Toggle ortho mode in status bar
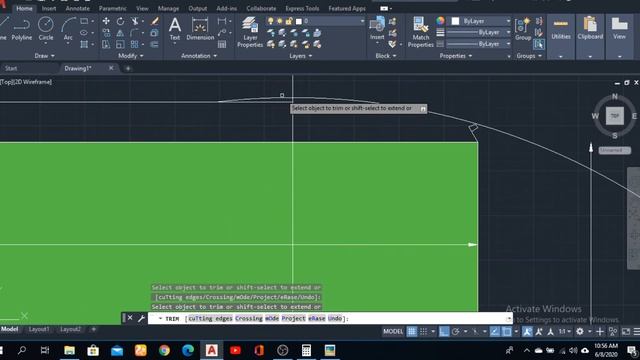Image resolution: width=640 pixels, height=360 pixels. click(444, 331)
